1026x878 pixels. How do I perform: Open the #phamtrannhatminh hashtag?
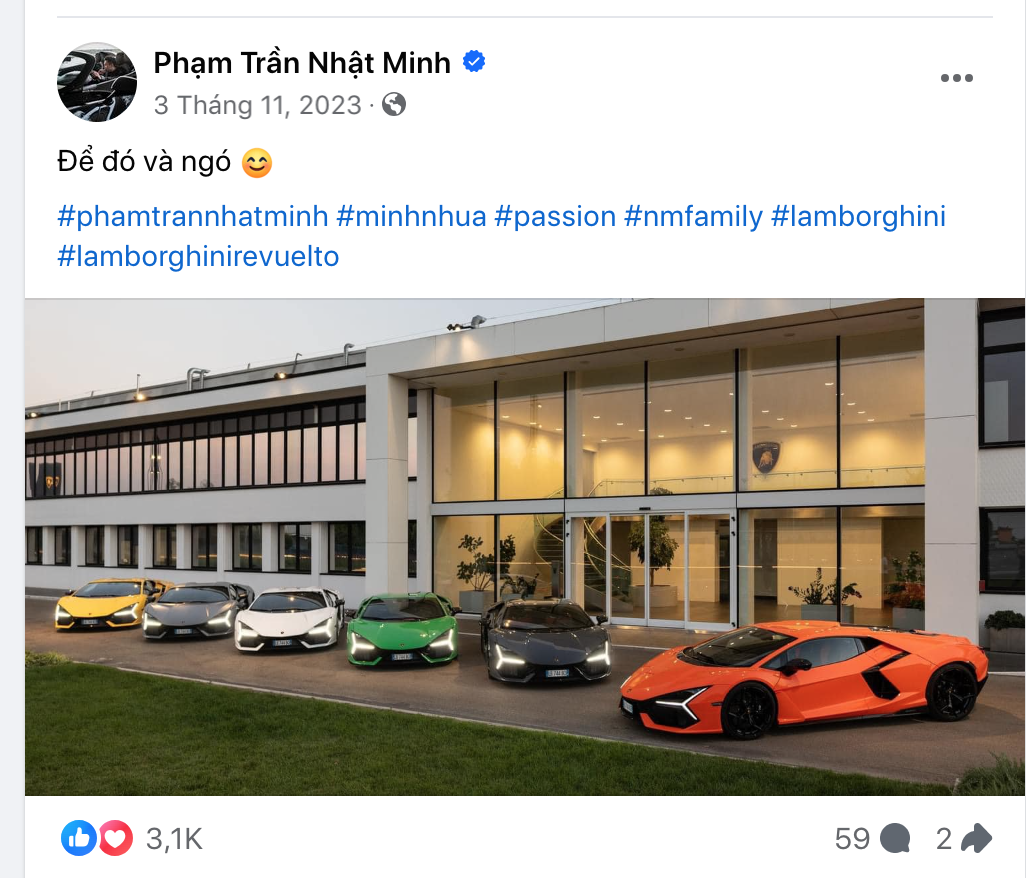pos(192,216)
